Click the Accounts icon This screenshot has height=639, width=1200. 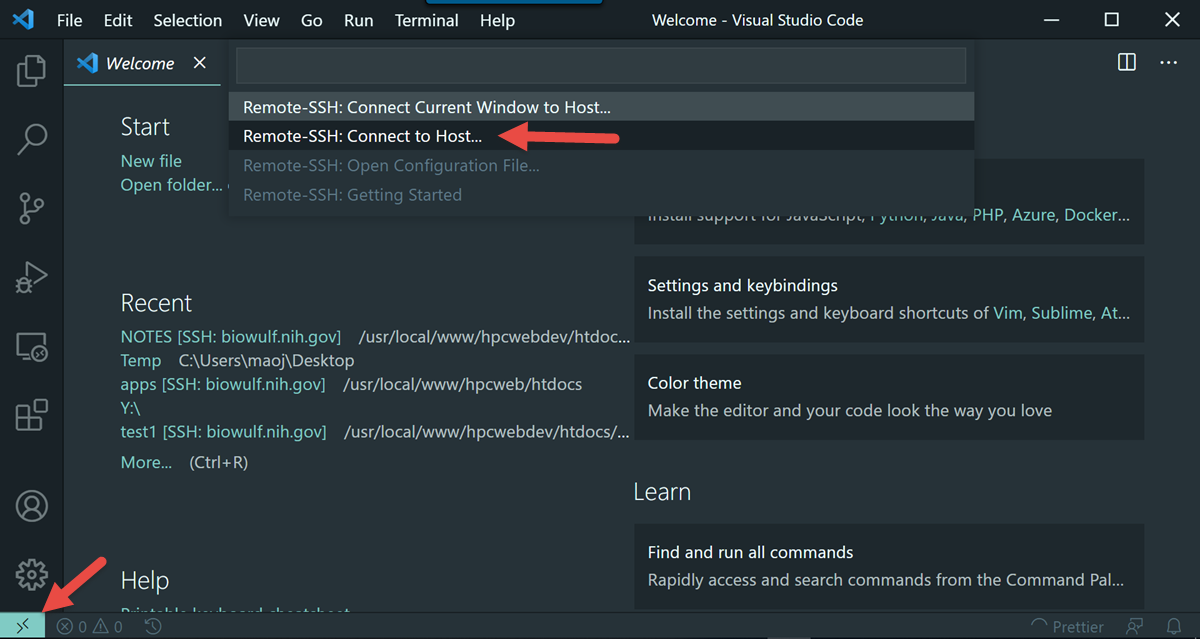31,506
